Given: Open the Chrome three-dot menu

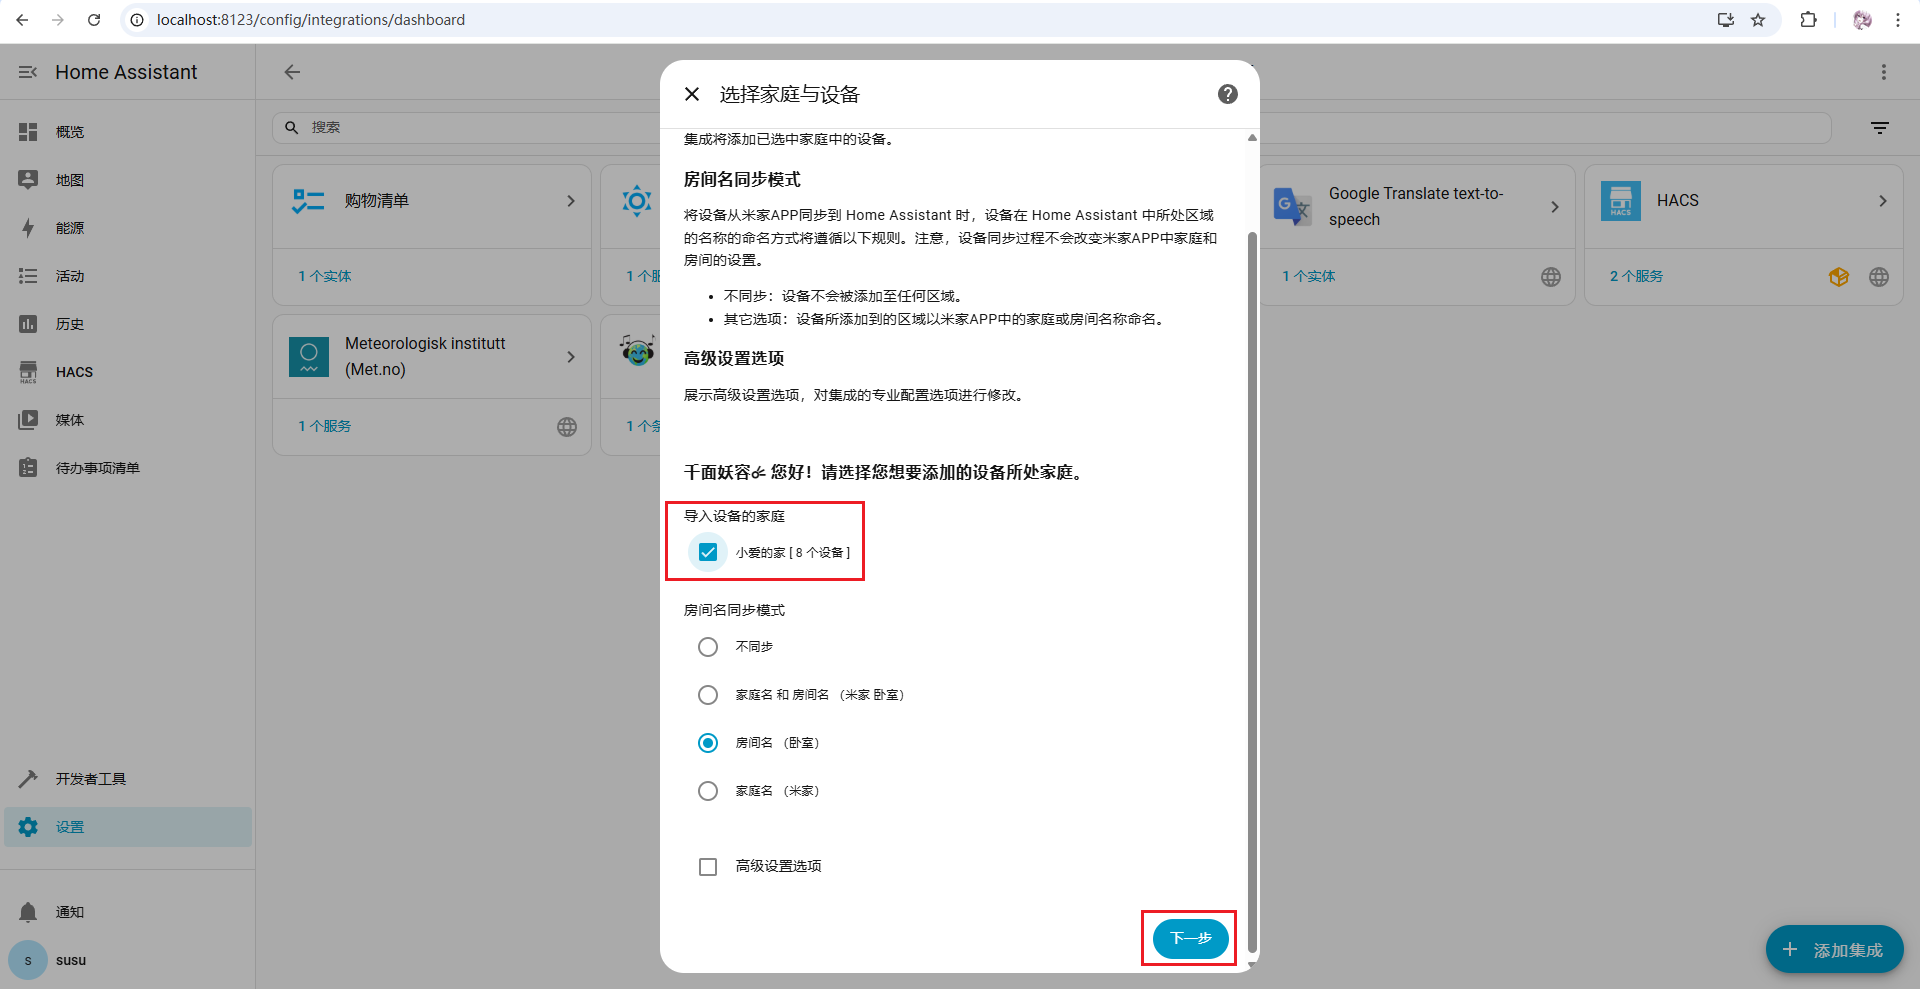Looking at the screenshot, I should point(1898,20).
